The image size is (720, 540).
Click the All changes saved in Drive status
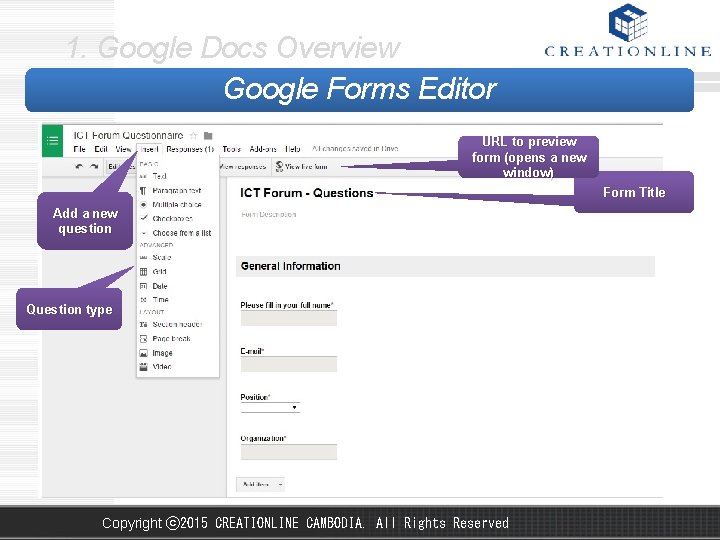[355, 149]
